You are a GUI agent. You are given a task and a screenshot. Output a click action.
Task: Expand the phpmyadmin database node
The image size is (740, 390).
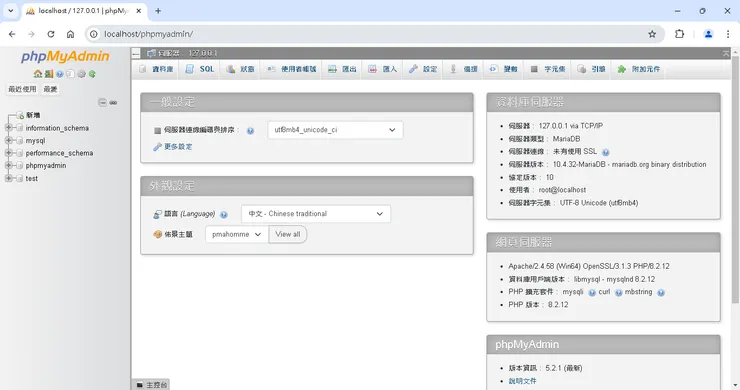tap(8, 166)
